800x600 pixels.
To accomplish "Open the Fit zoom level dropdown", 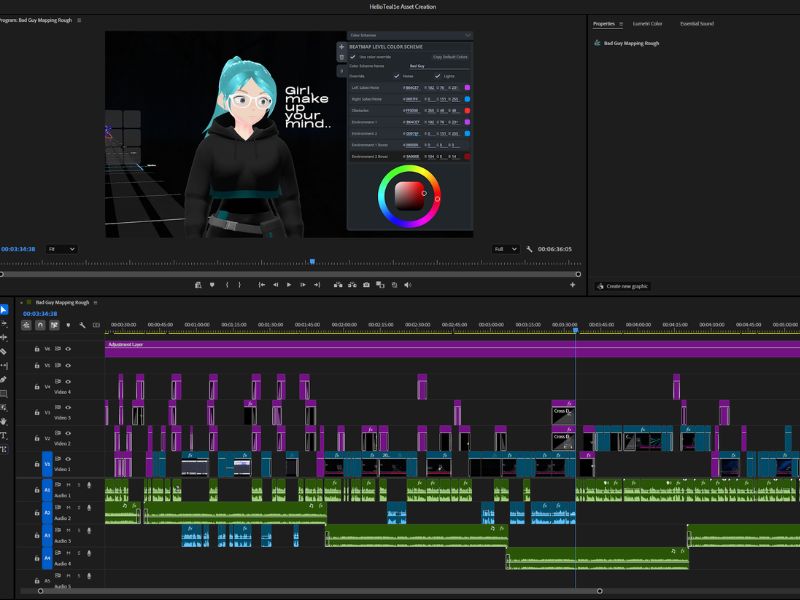I will [x=61, y=249].
